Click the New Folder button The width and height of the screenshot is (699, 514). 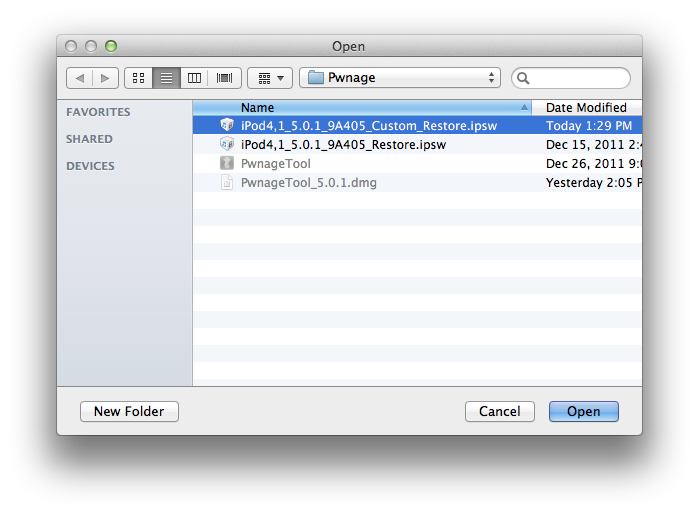(x=129, y=411)
